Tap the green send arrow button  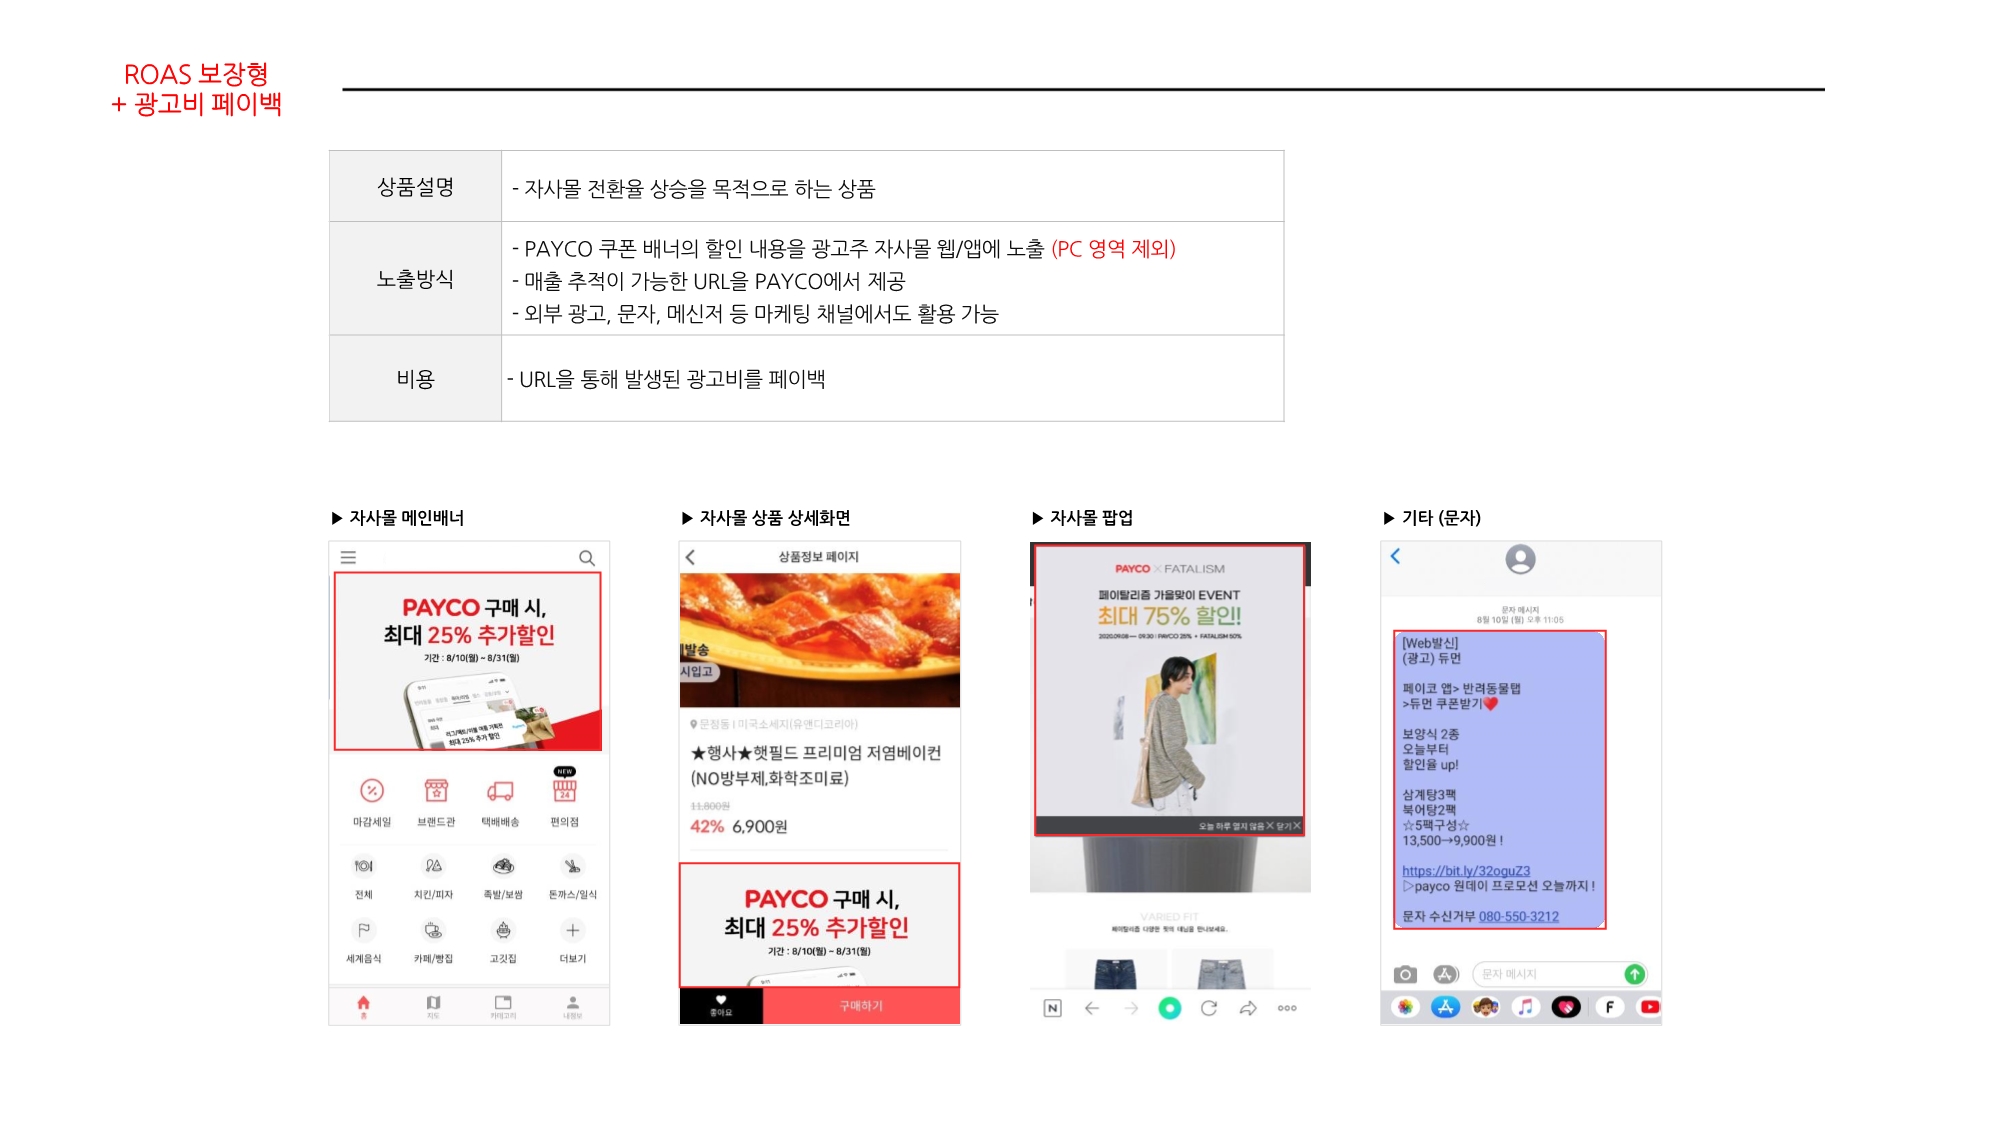(1634, 974)
